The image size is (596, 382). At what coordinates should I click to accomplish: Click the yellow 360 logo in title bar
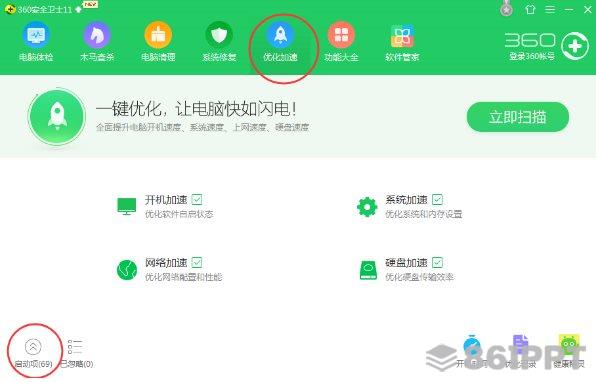pyautogui.click(x=10, y=9)
